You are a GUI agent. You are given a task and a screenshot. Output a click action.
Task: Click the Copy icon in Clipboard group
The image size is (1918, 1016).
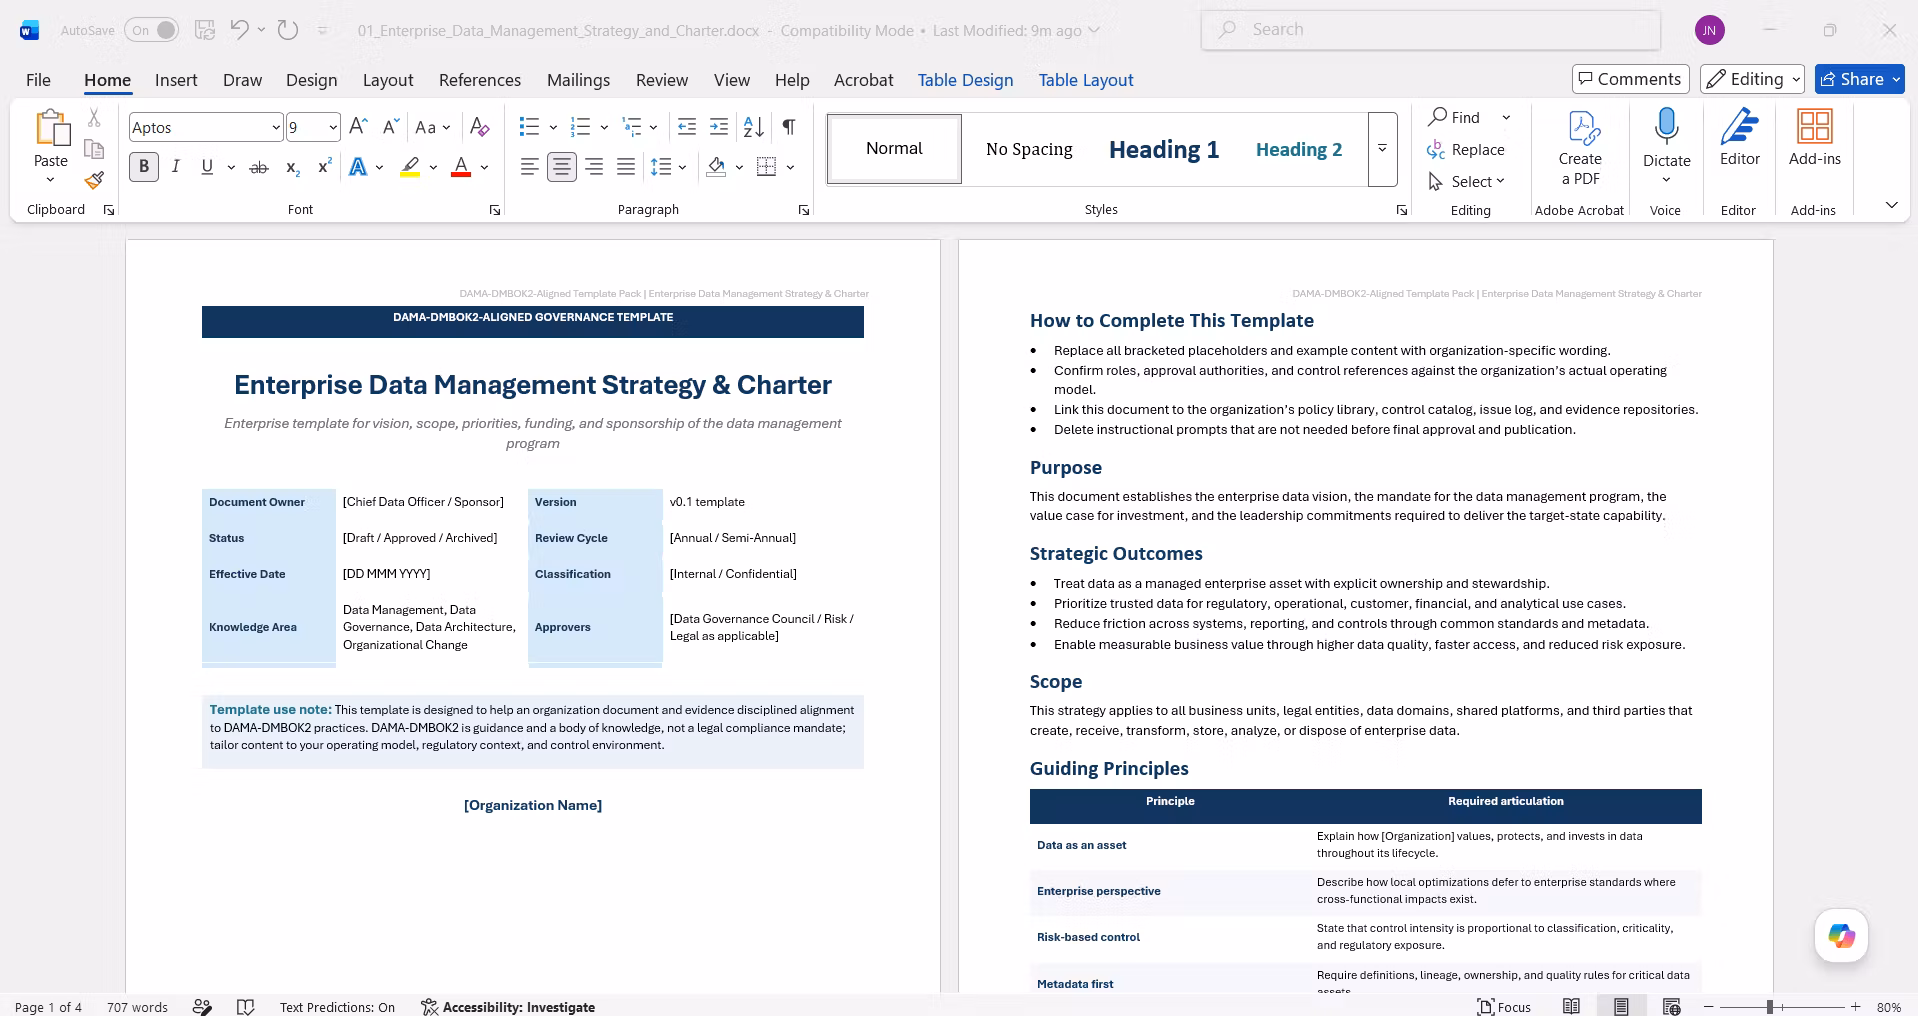94,149
